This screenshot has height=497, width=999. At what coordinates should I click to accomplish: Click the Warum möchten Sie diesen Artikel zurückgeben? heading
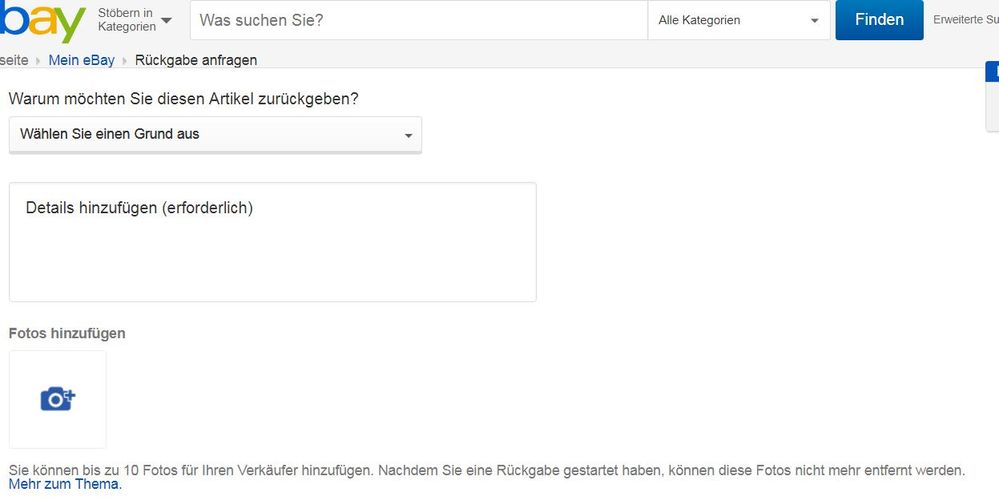pyautogui.click(x=184, y=99)
